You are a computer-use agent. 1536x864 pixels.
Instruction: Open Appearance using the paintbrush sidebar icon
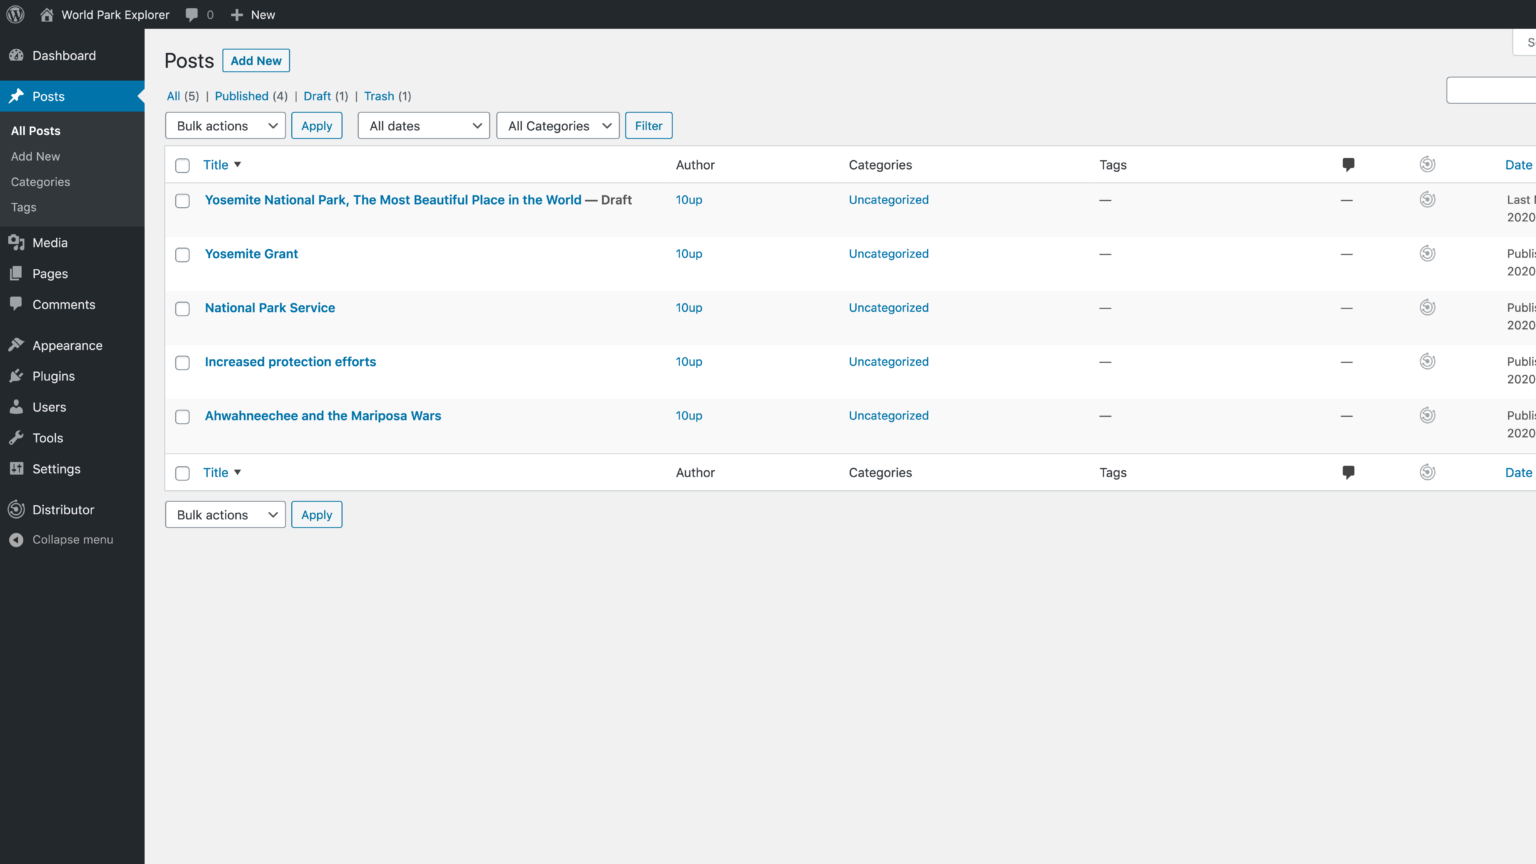point(18,344)
